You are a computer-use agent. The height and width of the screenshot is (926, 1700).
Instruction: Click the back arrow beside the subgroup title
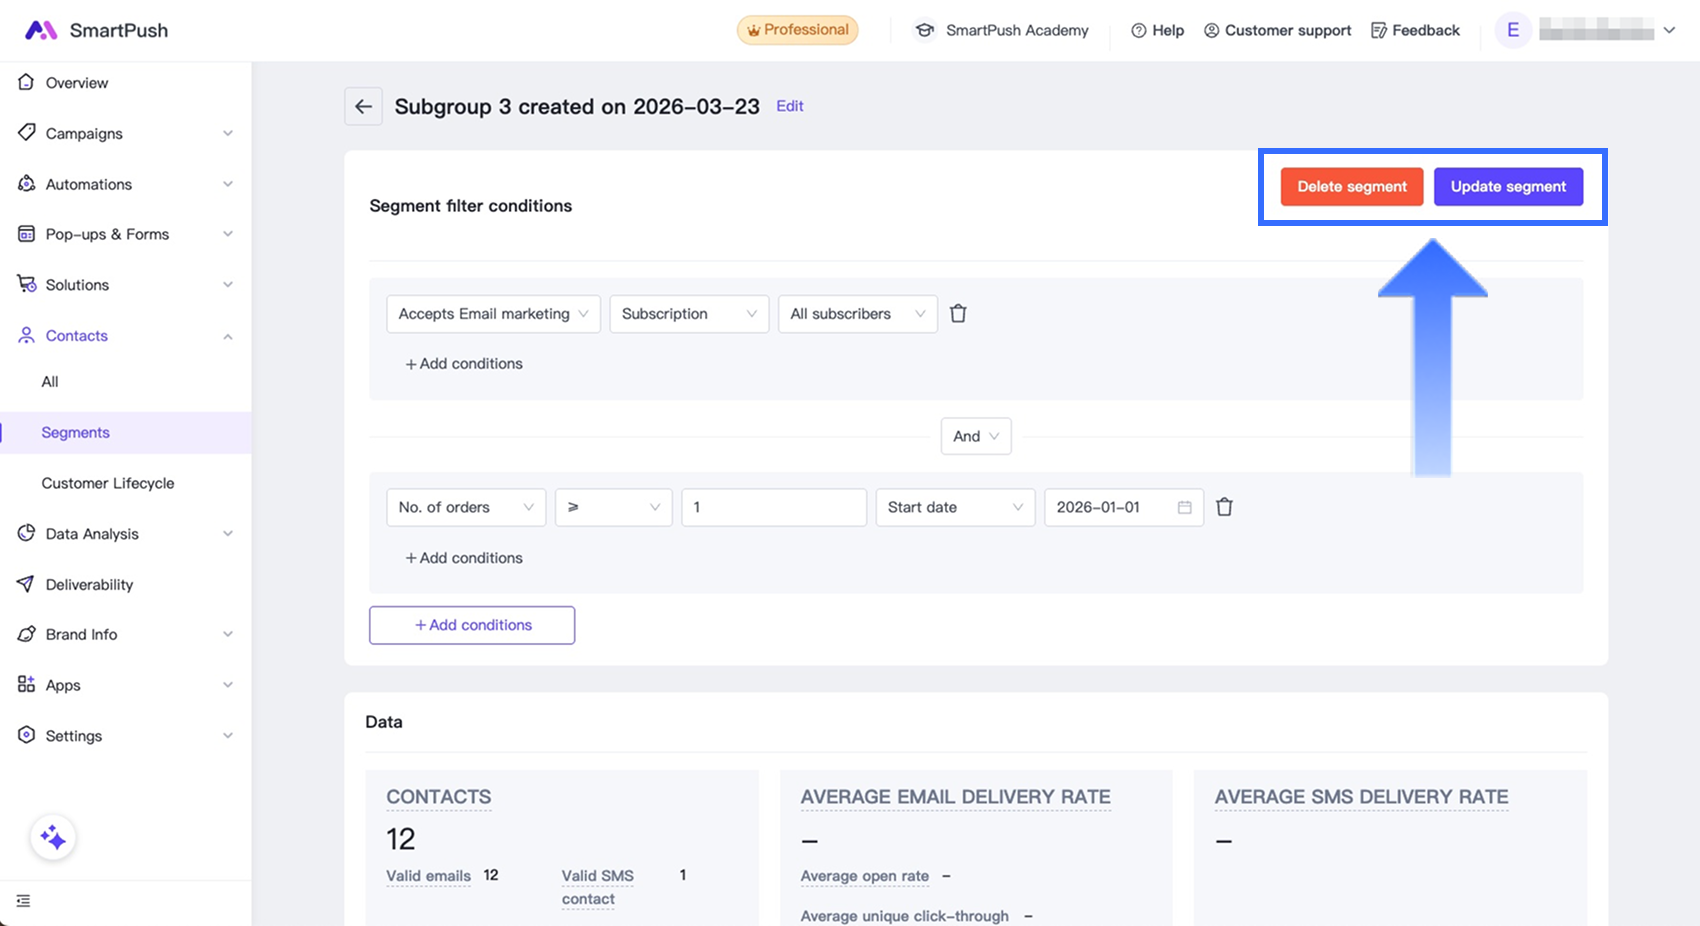click(363, 106)
